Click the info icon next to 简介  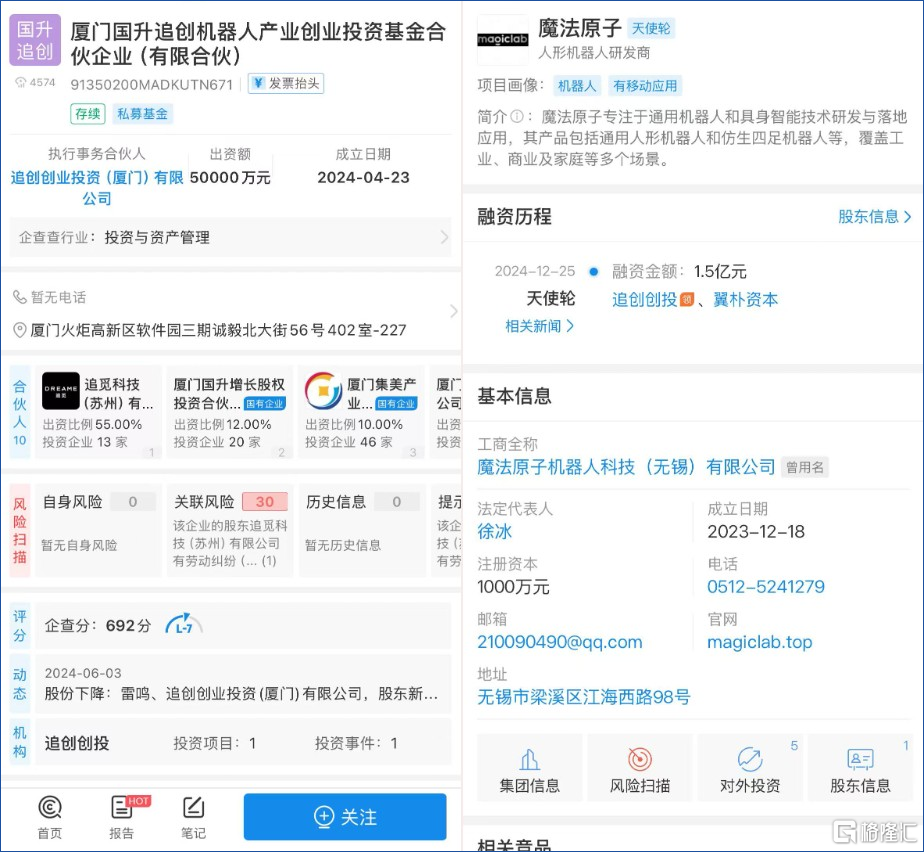pos(517,116)
